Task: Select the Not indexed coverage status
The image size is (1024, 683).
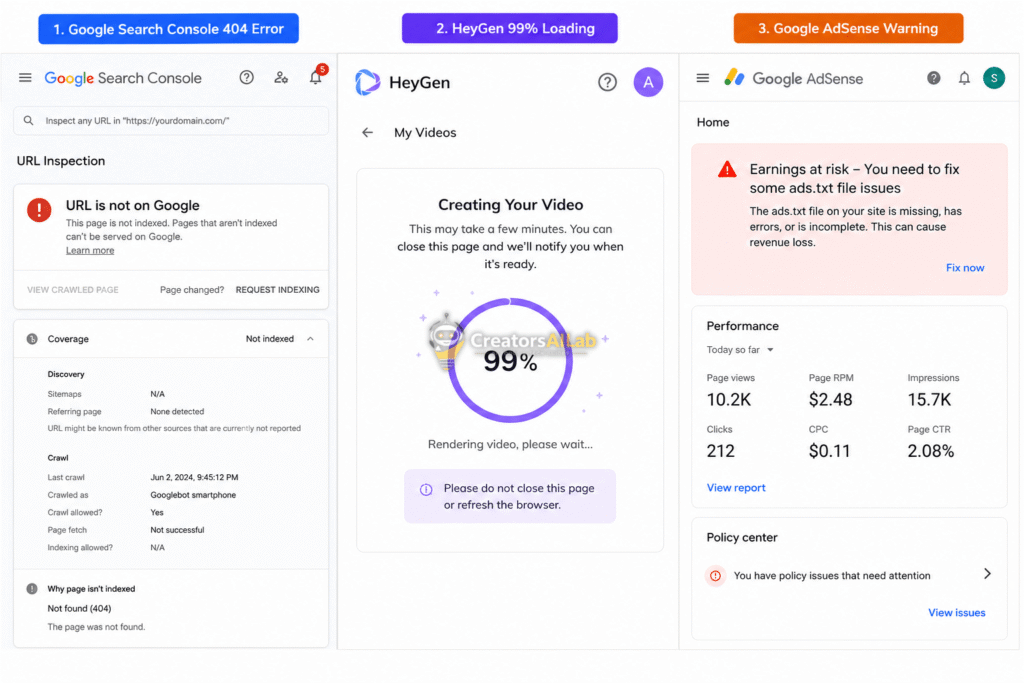Action: [x=270, y=339]
